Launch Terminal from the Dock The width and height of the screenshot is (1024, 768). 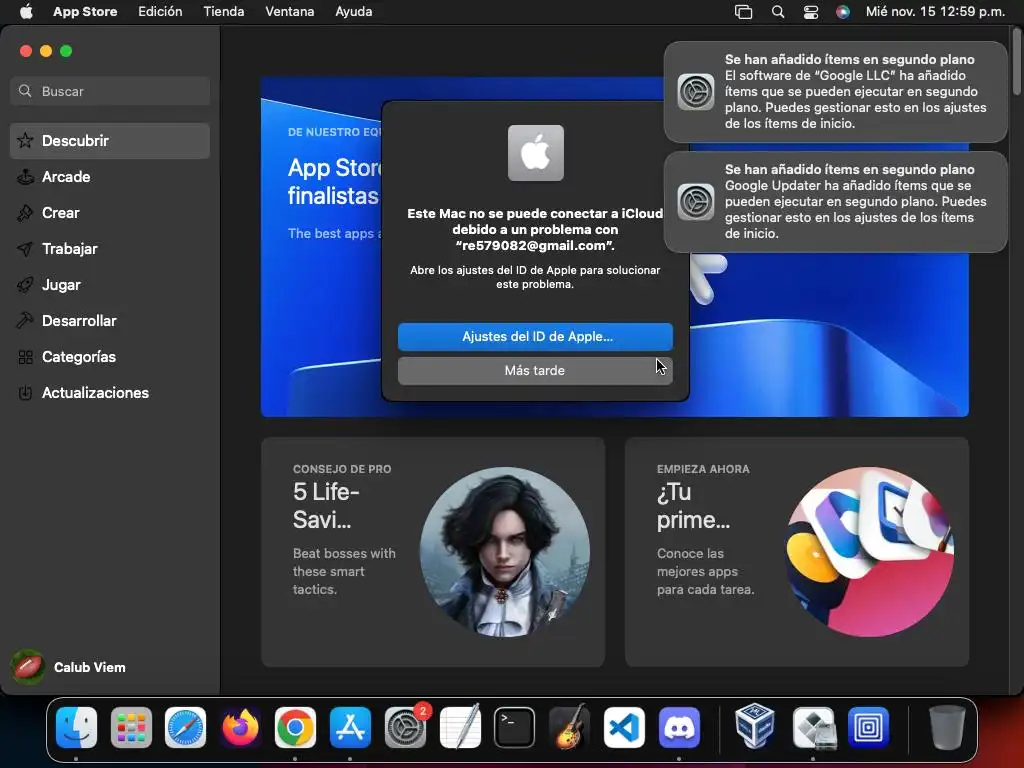(x=515, y=727)
